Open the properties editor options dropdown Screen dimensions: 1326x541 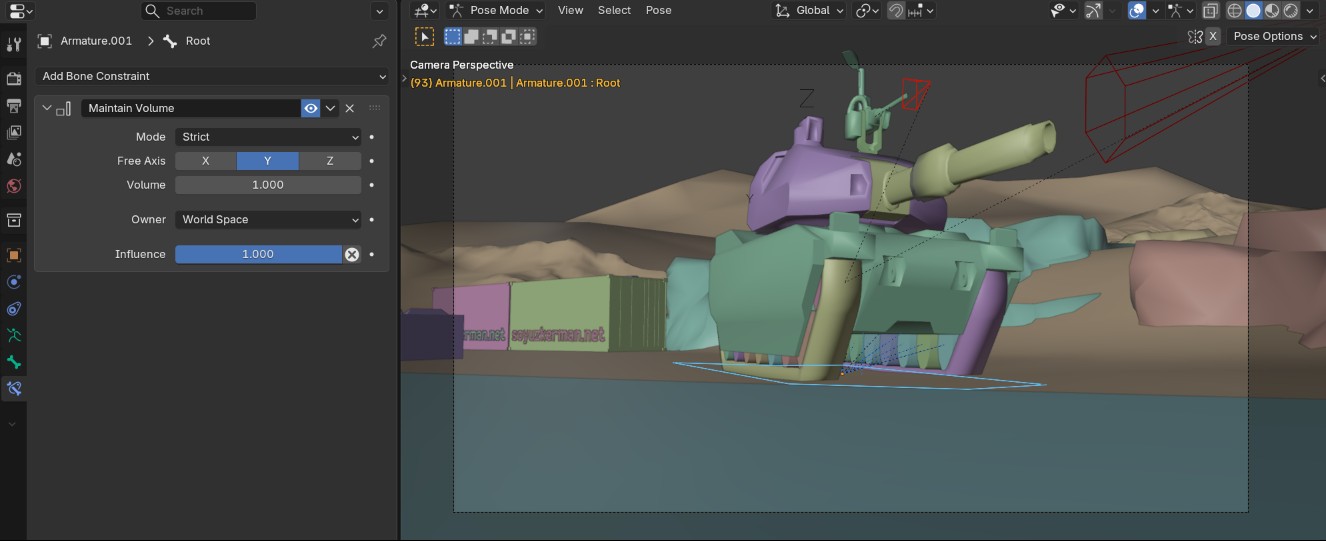point(379,11)
